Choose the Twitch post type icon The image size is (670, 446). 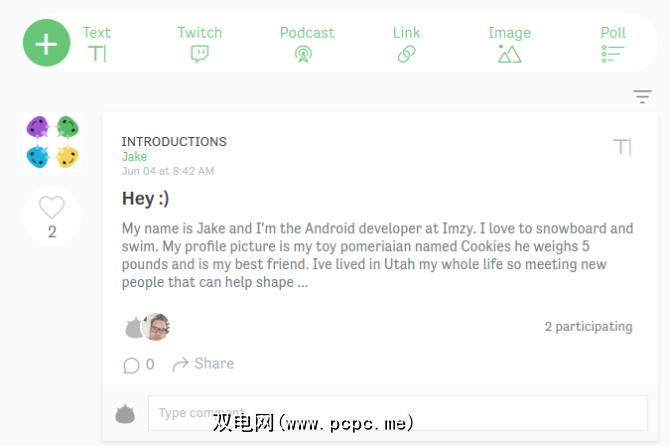199,53
